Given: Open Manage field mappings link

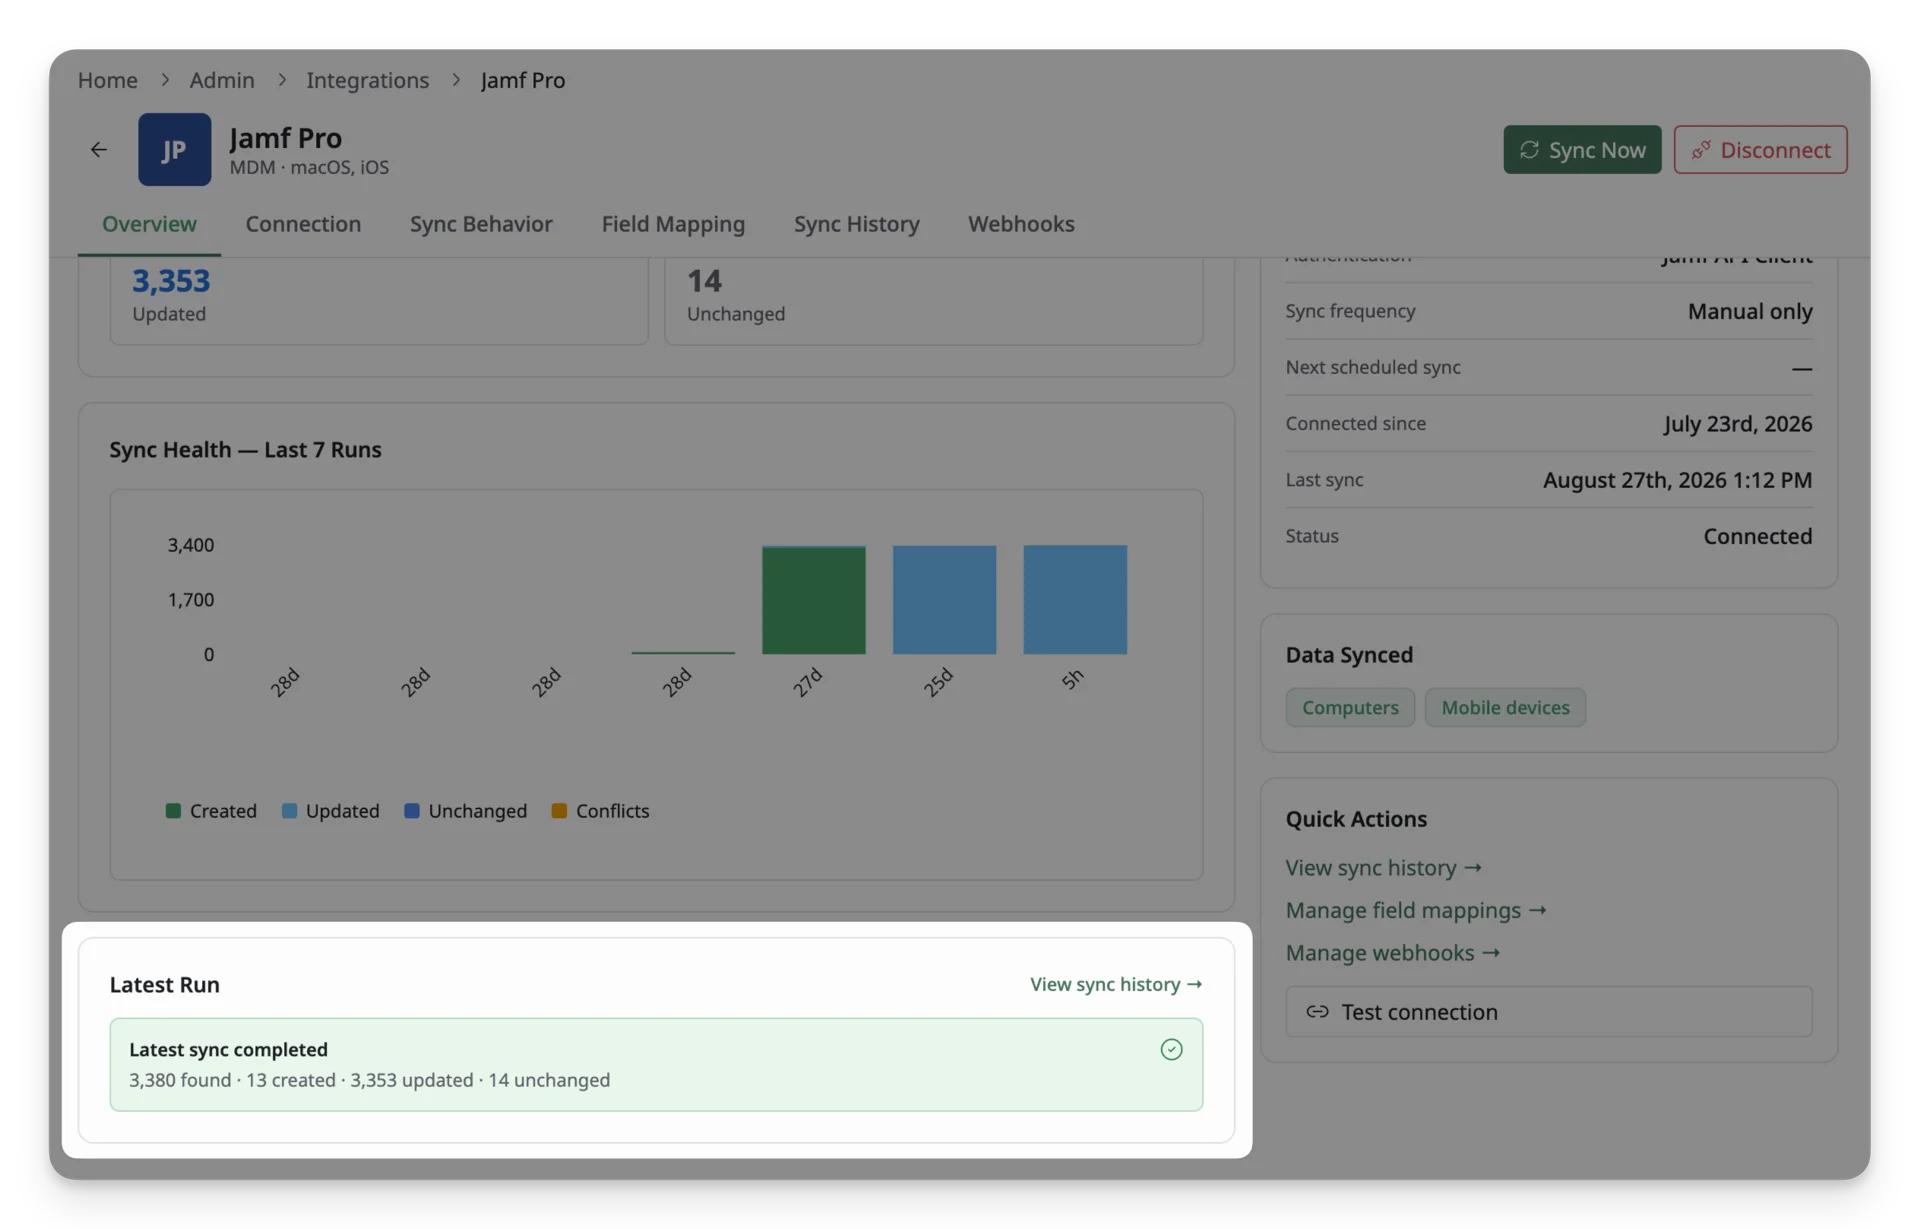Looking at the screenshot, I should point(1416,910).
